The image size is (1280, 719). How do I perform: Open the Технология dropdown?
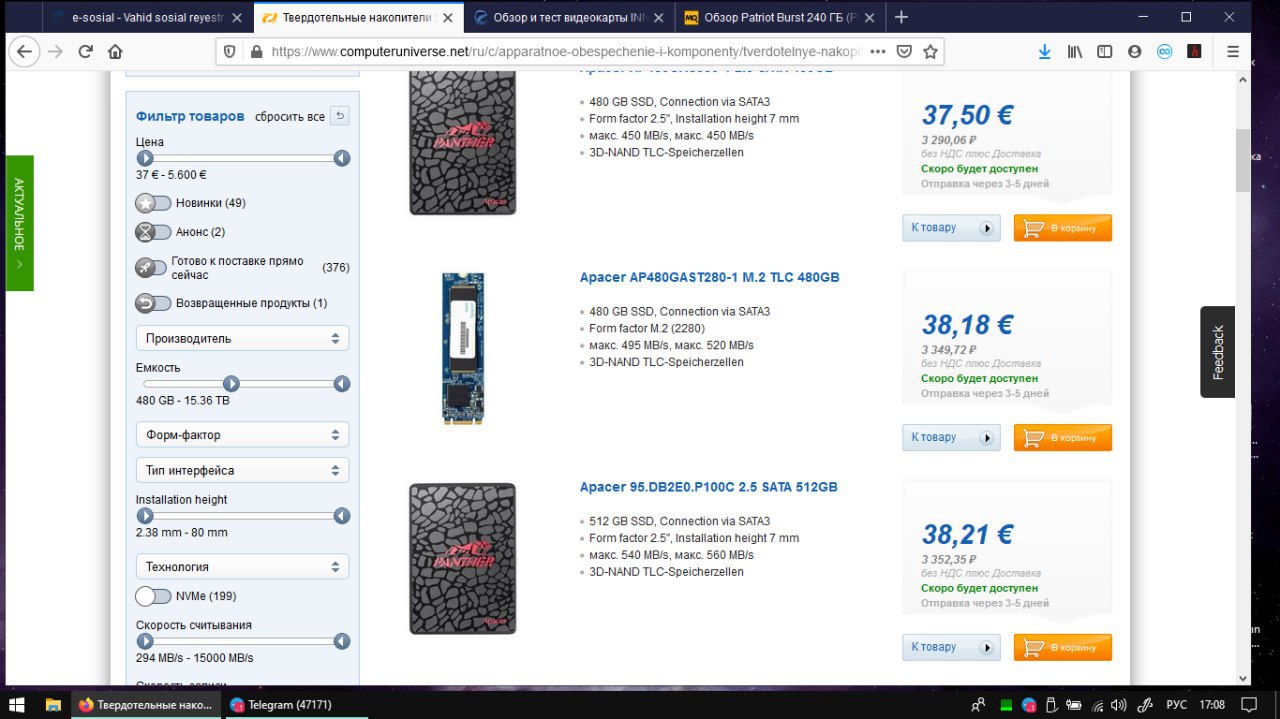[x=242, y=566]
